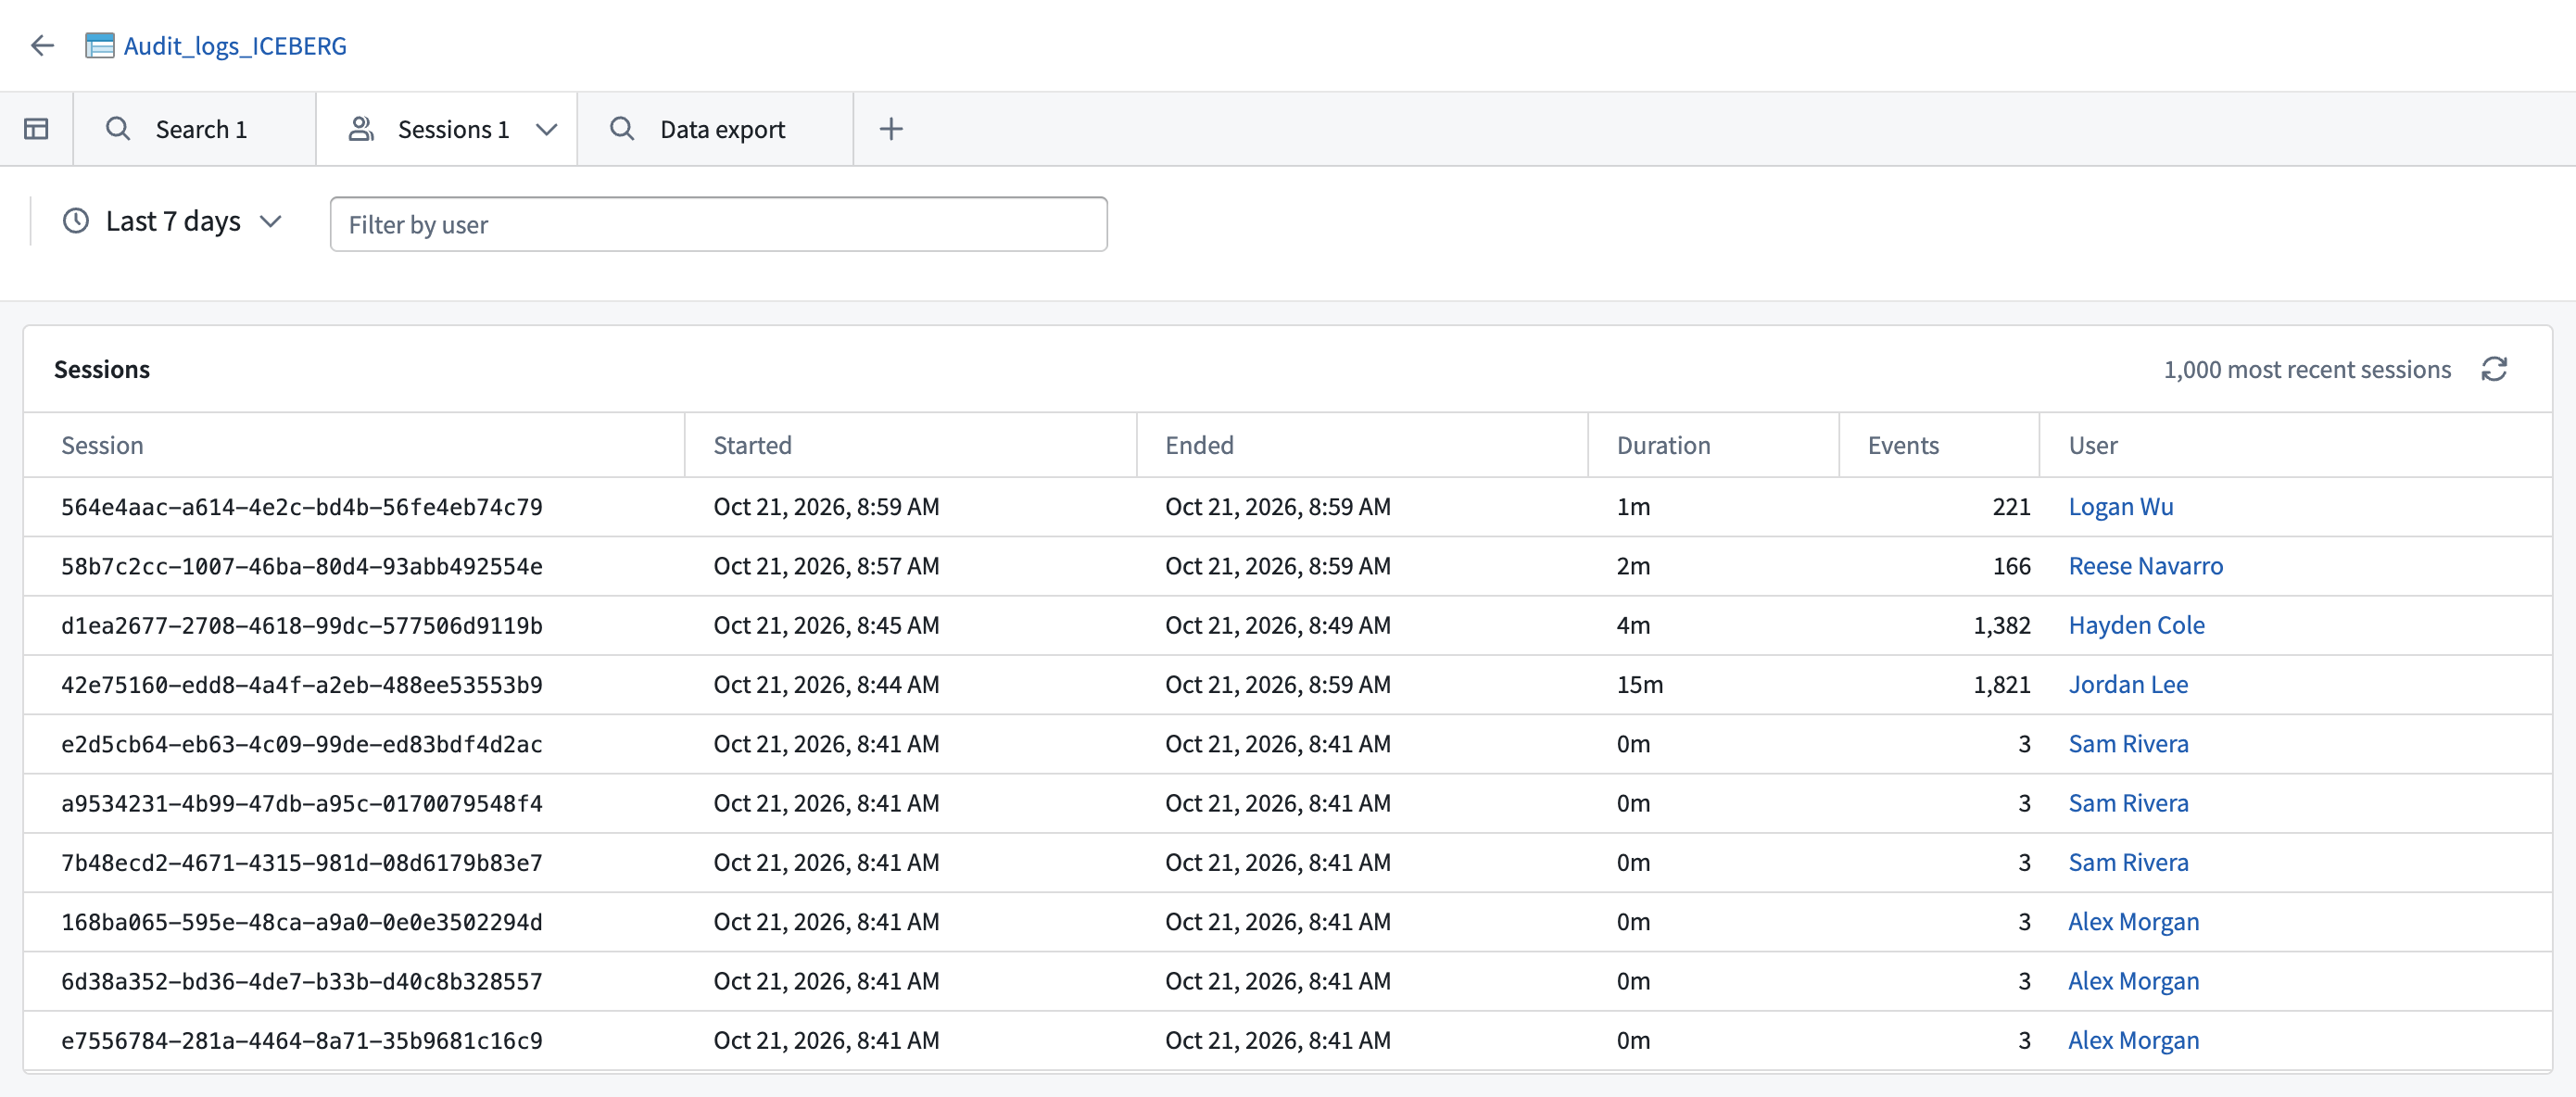Click the users icon on Sessions tab

[361, 129]
